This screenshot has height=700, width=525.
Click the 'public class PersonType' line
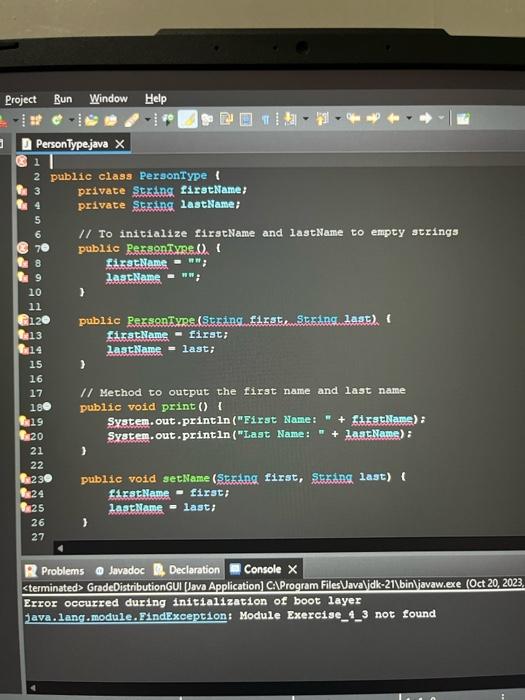coord(135,176)
